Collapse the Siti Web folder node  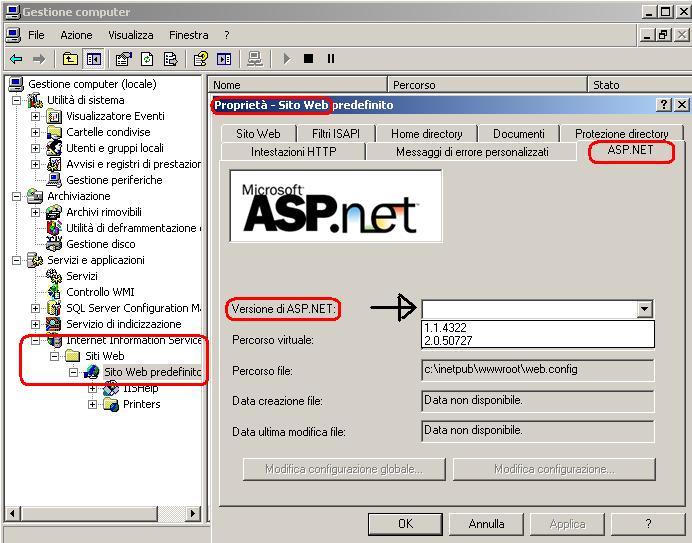(54, 356)
